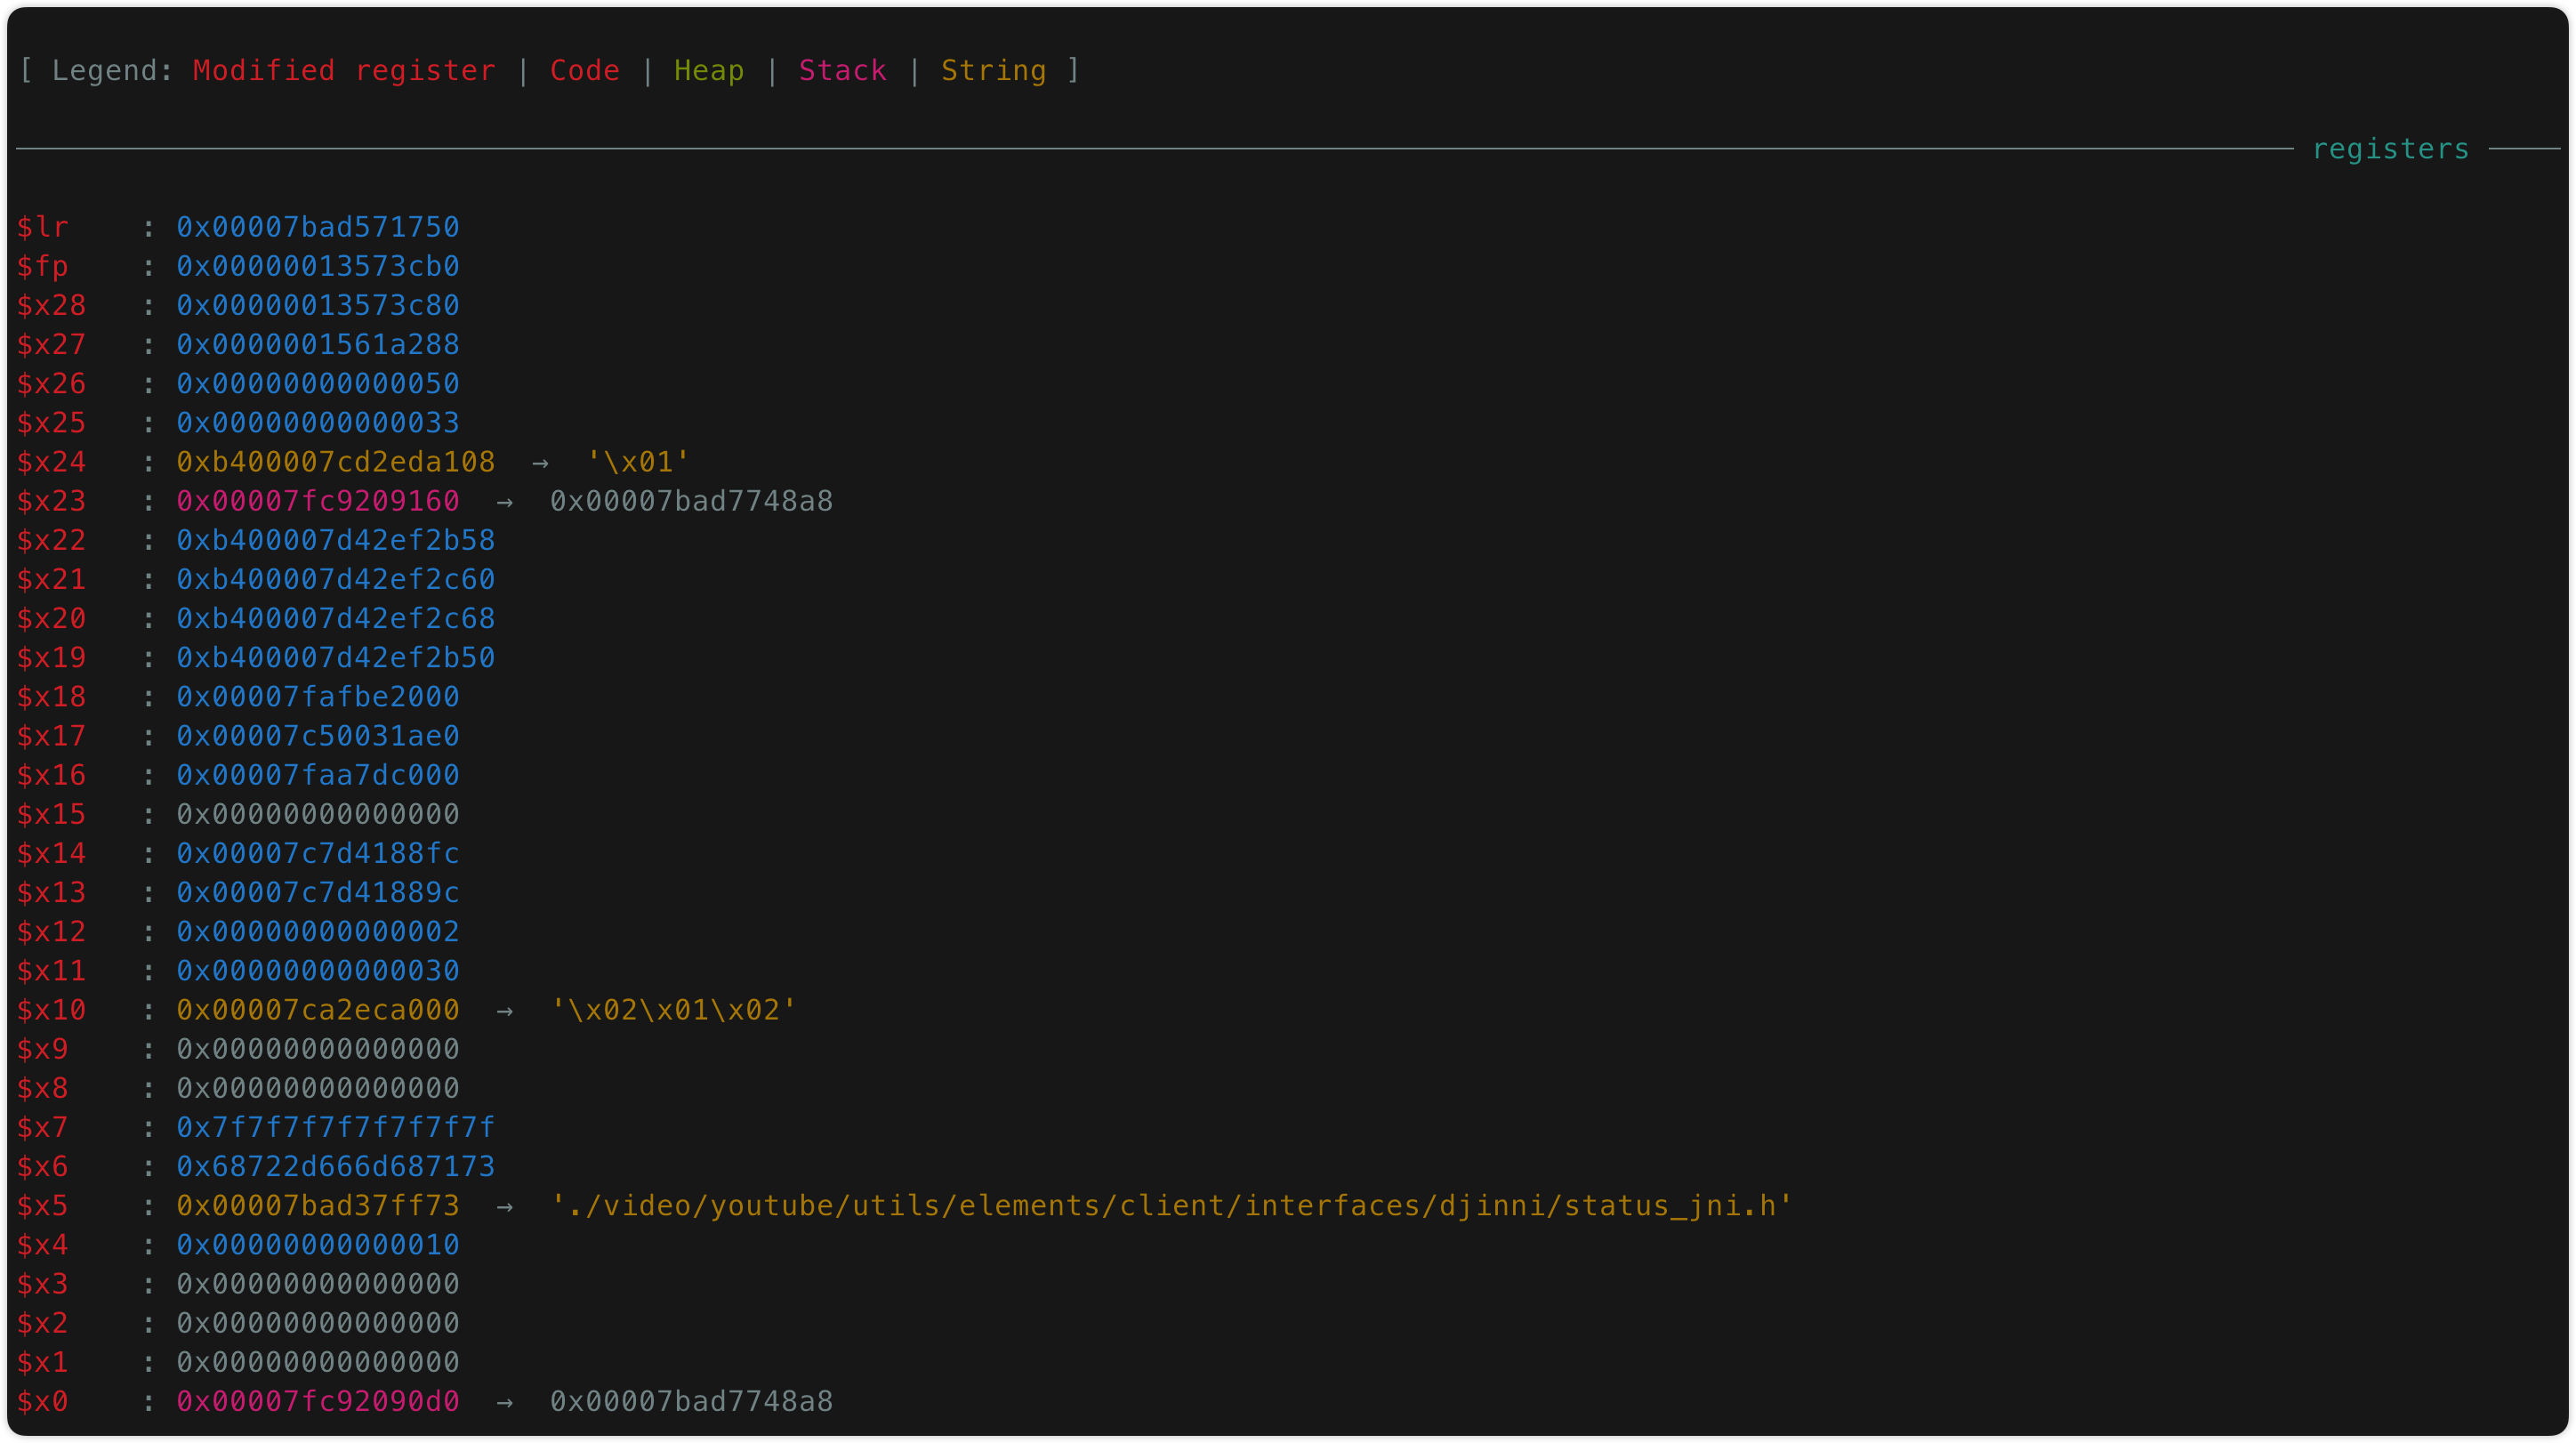Select the $x5 register name
This screenshot has height=1443, width=2576.
click(43, 1206)
